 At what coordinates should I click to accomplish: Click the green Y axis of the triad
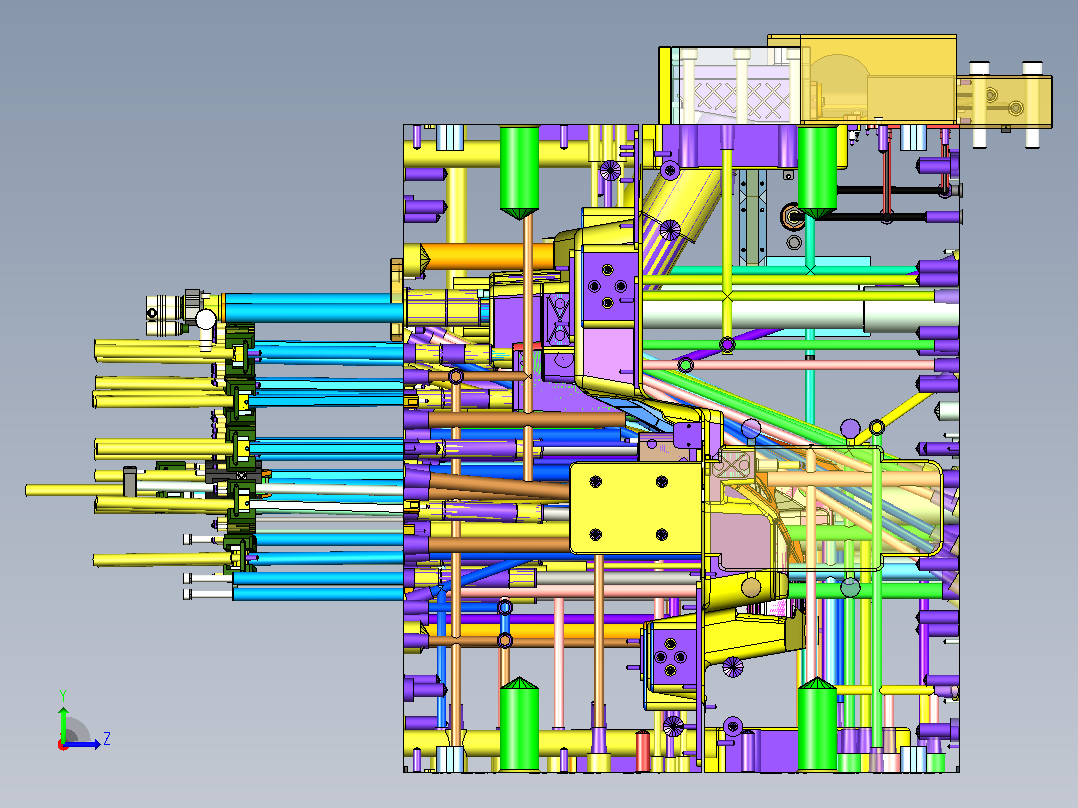[63, 722]
